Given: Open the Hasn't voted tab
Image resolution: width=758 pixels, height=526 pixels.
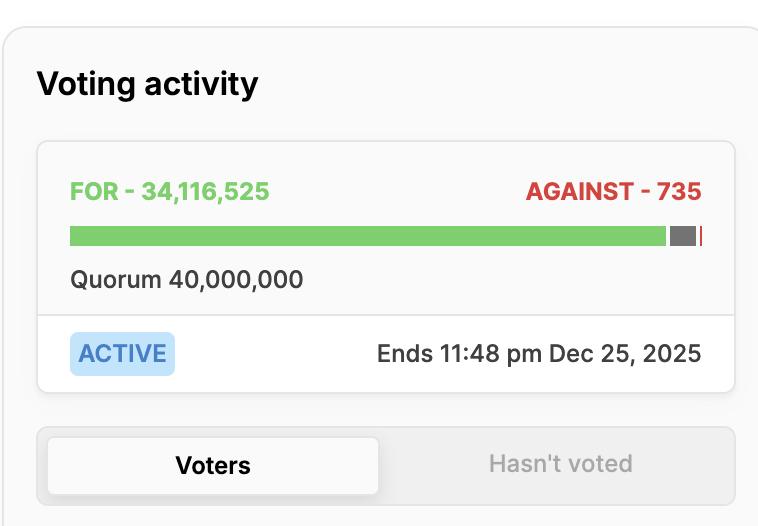Looking at the screenshot, I should [x=560, y=464].
